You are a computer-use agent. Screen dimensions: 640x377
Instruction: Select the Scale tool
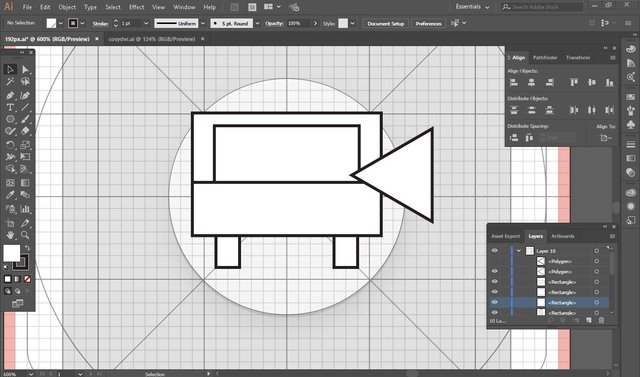pyautogui.click(x=25, y=145)
